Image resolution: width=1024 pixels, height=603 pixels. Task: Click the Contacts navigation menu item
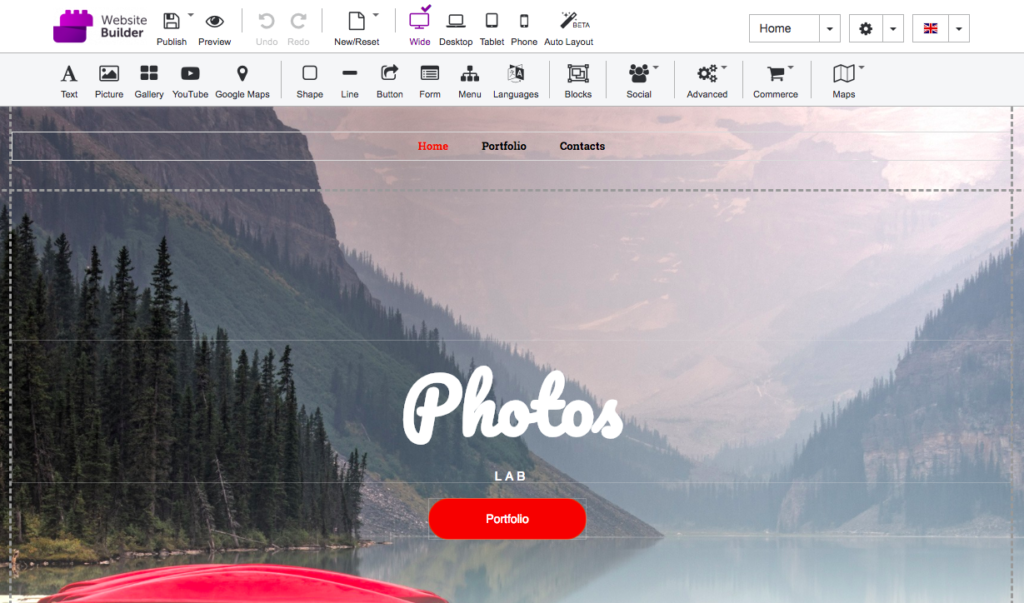coord(582,146)
